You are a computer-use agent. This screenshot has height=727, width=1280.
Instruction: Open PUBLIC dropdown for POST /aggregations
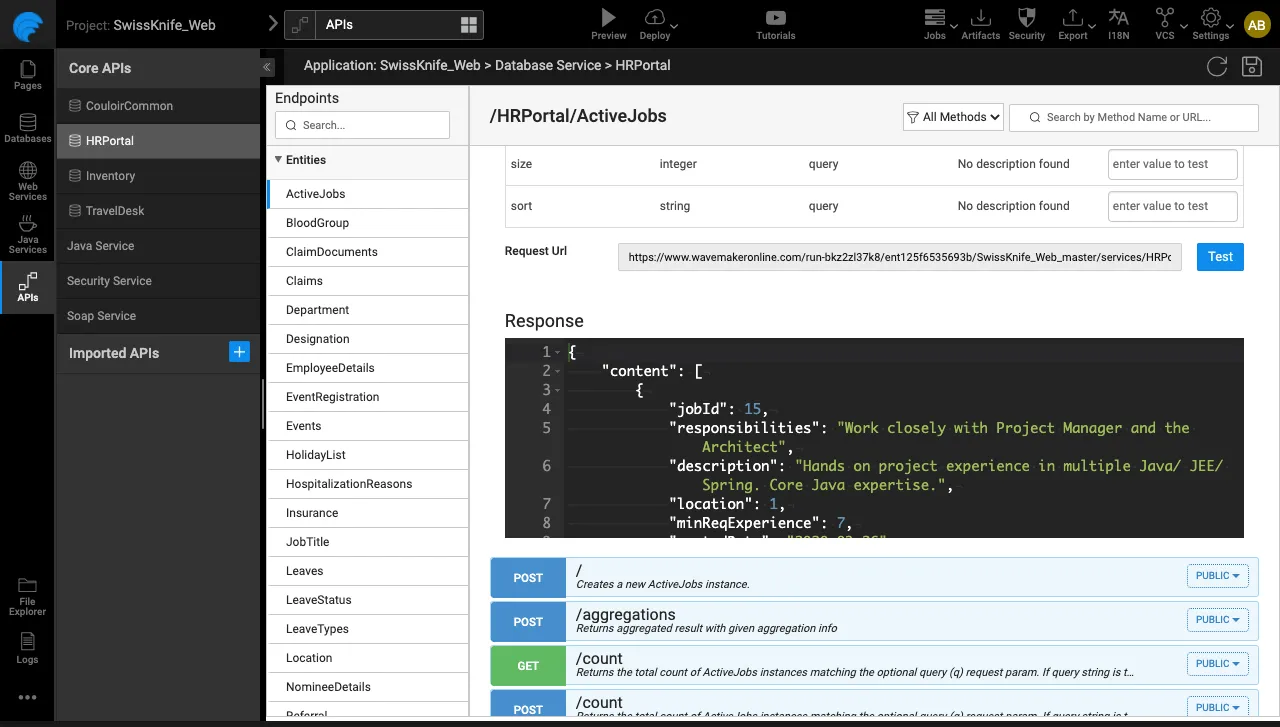1217,620
